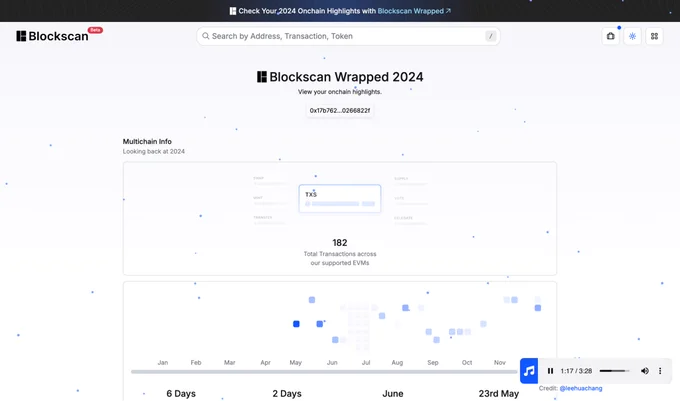The height and width of the screenshot is (401, 680).
Task: Click the slash shortcut key badge
Action: point(490,36)
